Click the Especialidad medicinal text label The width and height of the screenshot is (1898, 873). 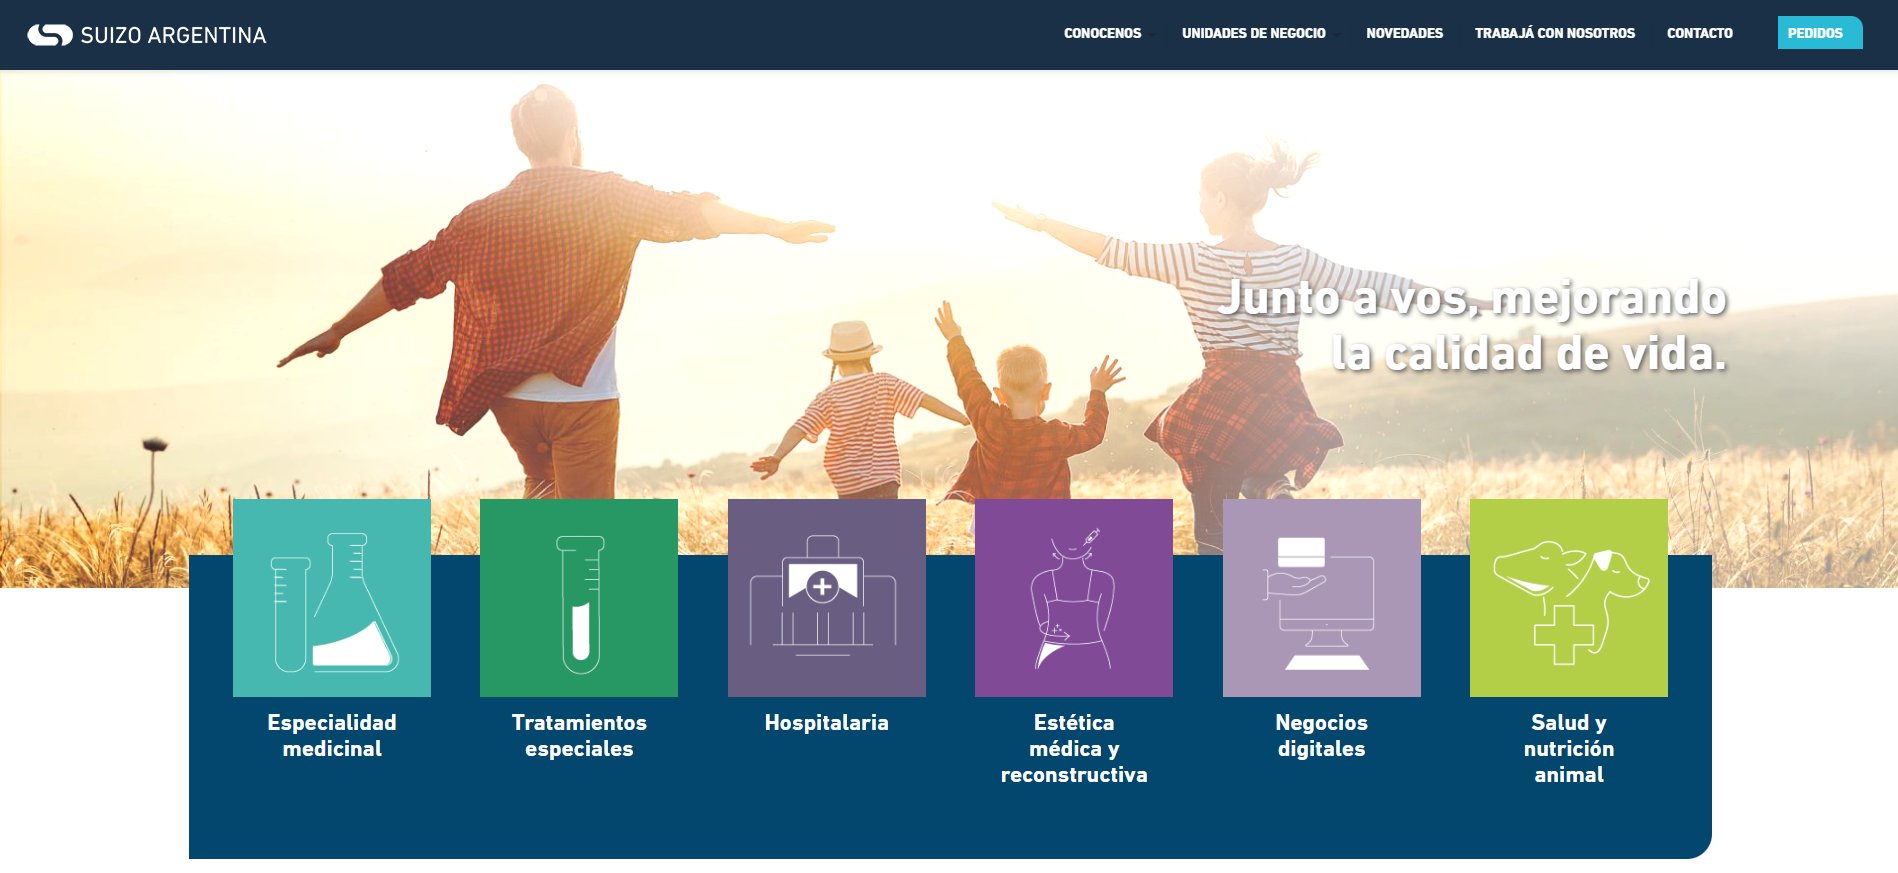(x=332, y=735)
